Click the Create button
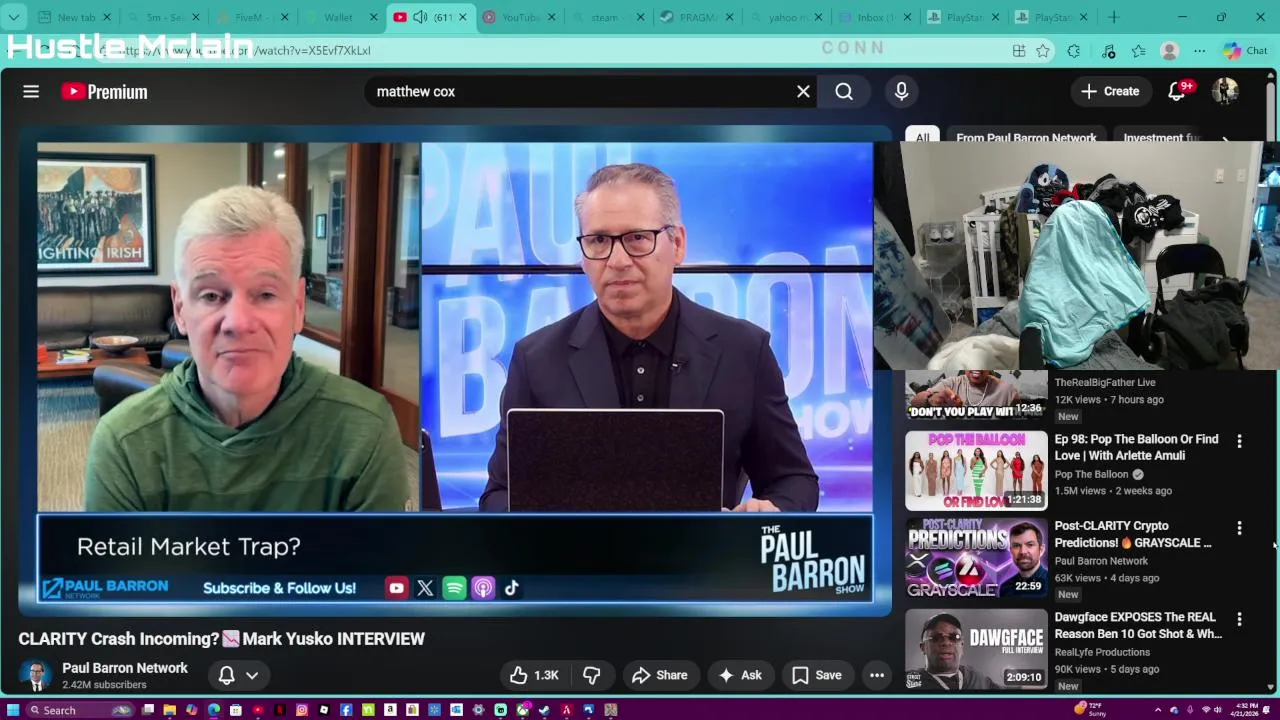The width and height of the screenshot is (1280, 720). tap(1110, 92)
